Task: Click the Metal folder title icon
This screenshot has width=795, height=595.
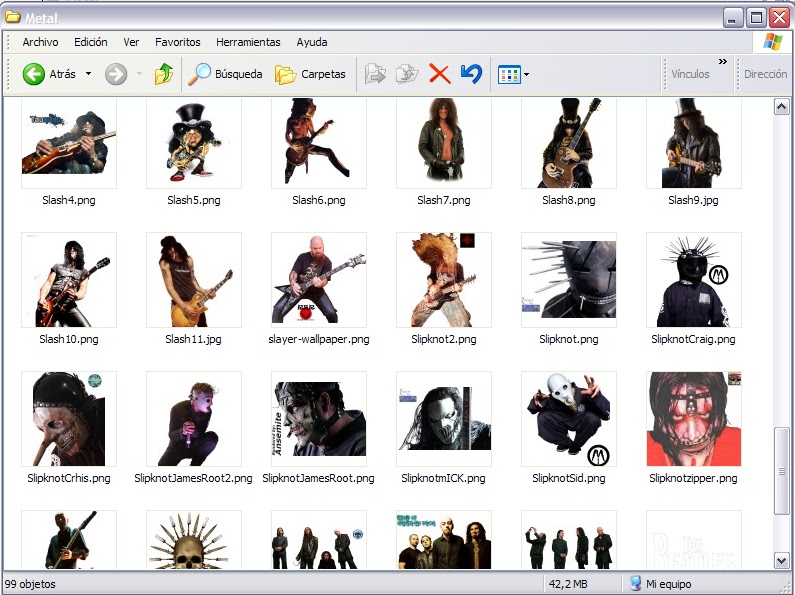Action: point(12,17)
